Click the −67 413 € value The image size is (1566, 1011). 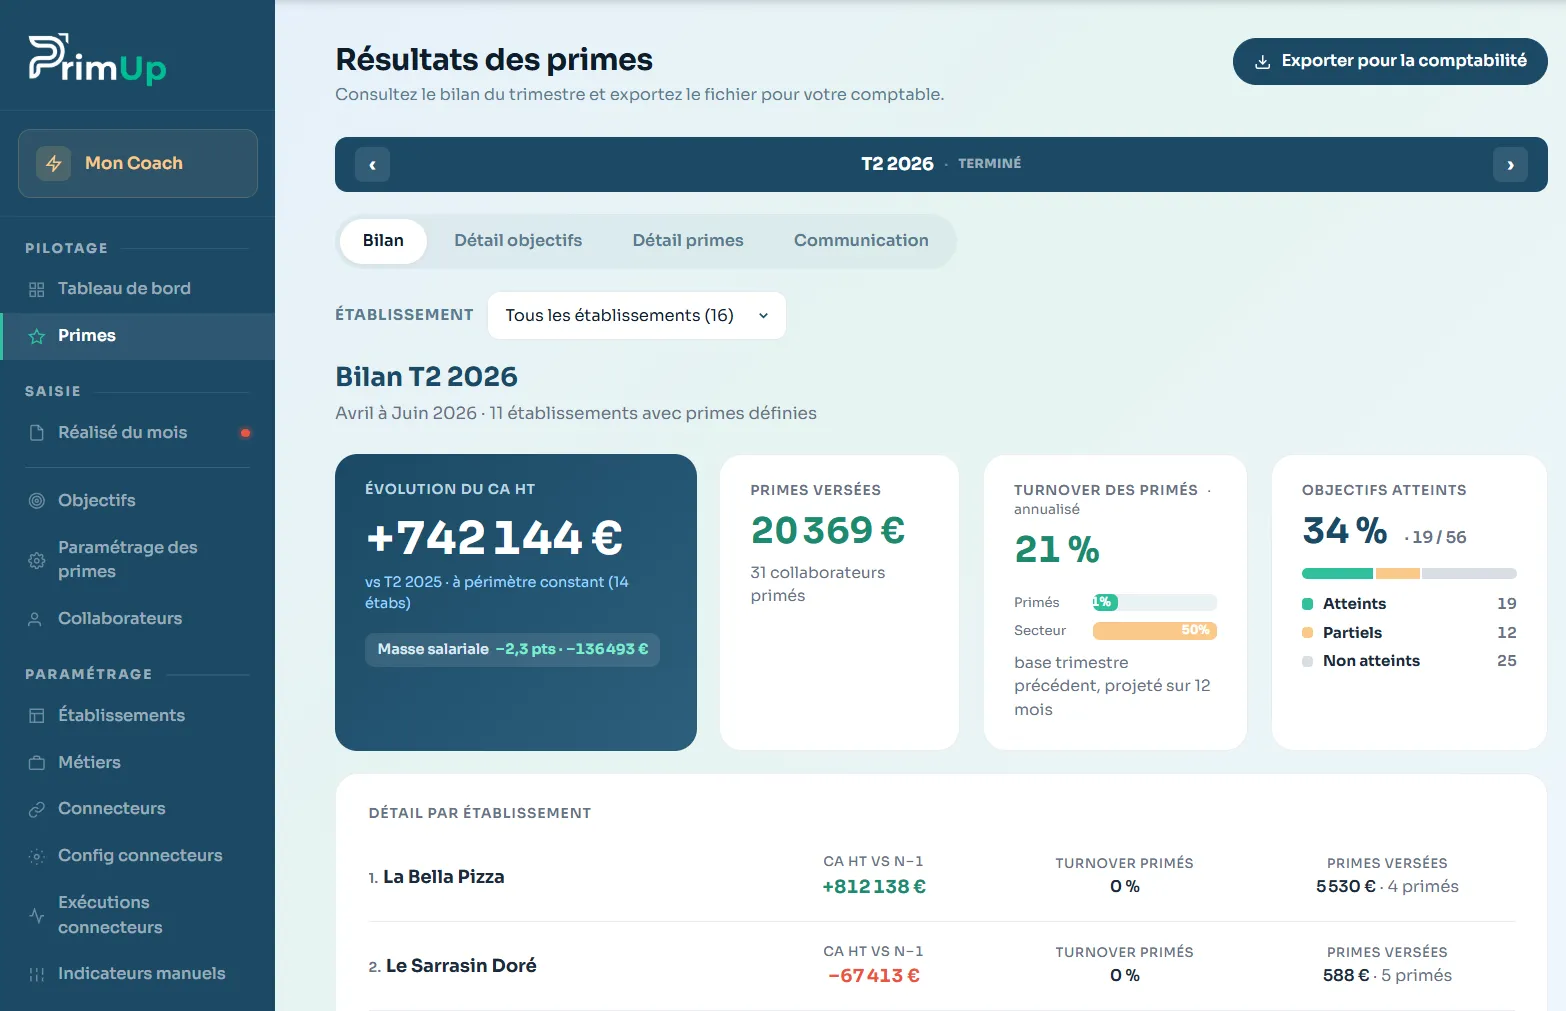(x=874, y=976)
